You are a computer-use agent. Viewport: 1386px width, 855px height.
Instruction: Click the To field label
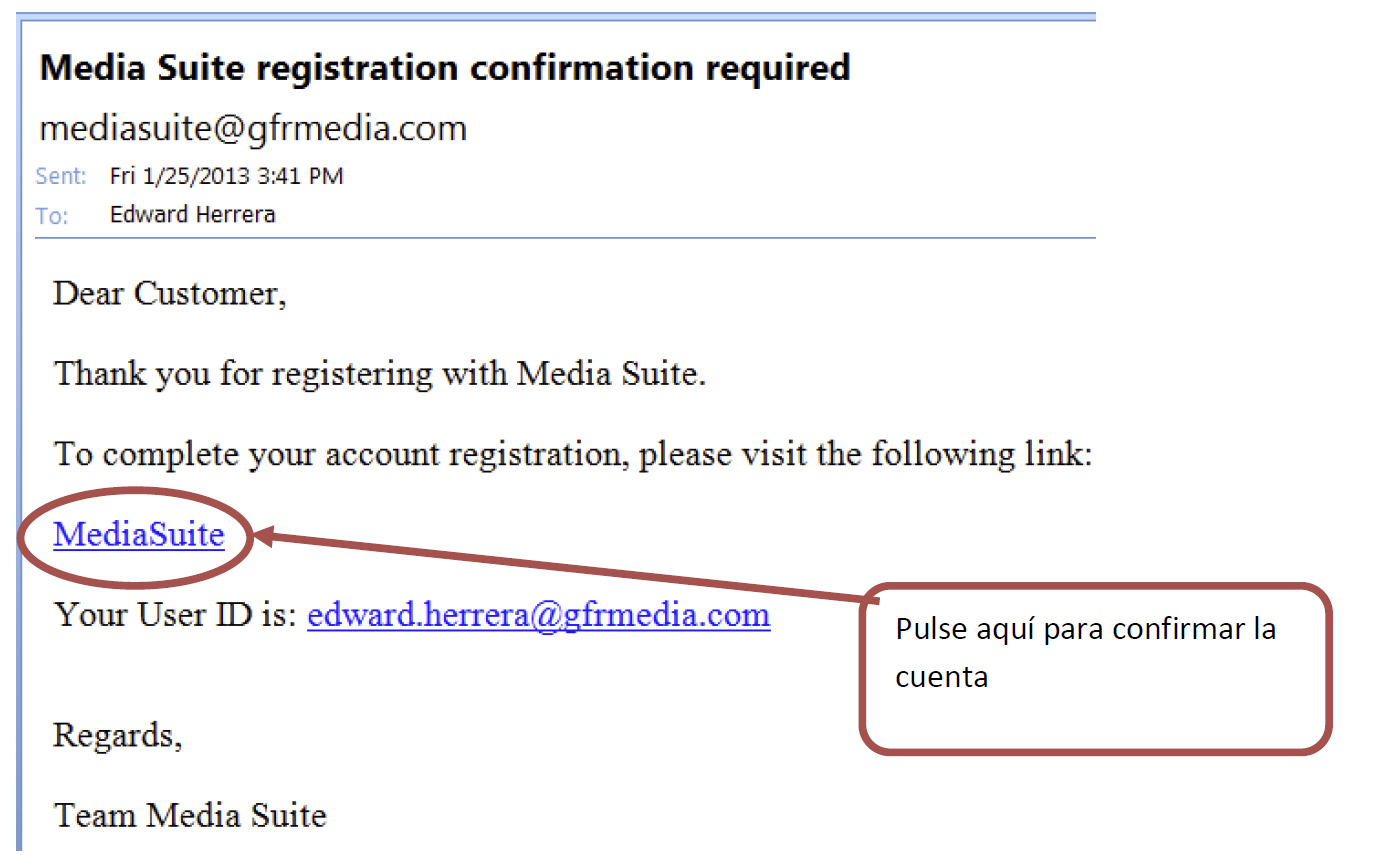tap(52, 215)
